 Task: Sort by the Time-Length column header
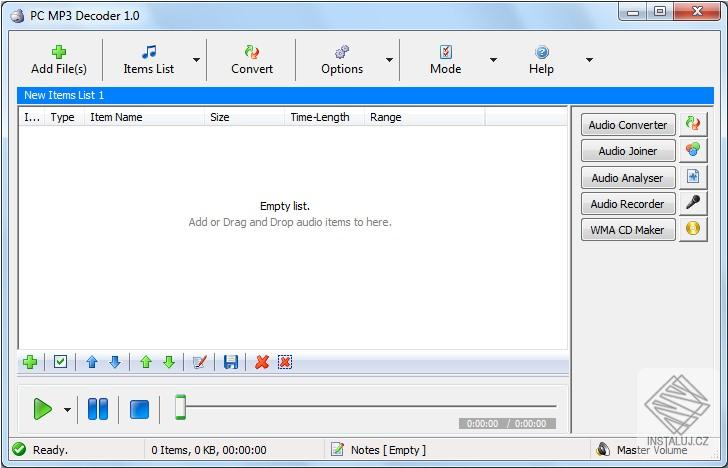[x=324, y=117]
